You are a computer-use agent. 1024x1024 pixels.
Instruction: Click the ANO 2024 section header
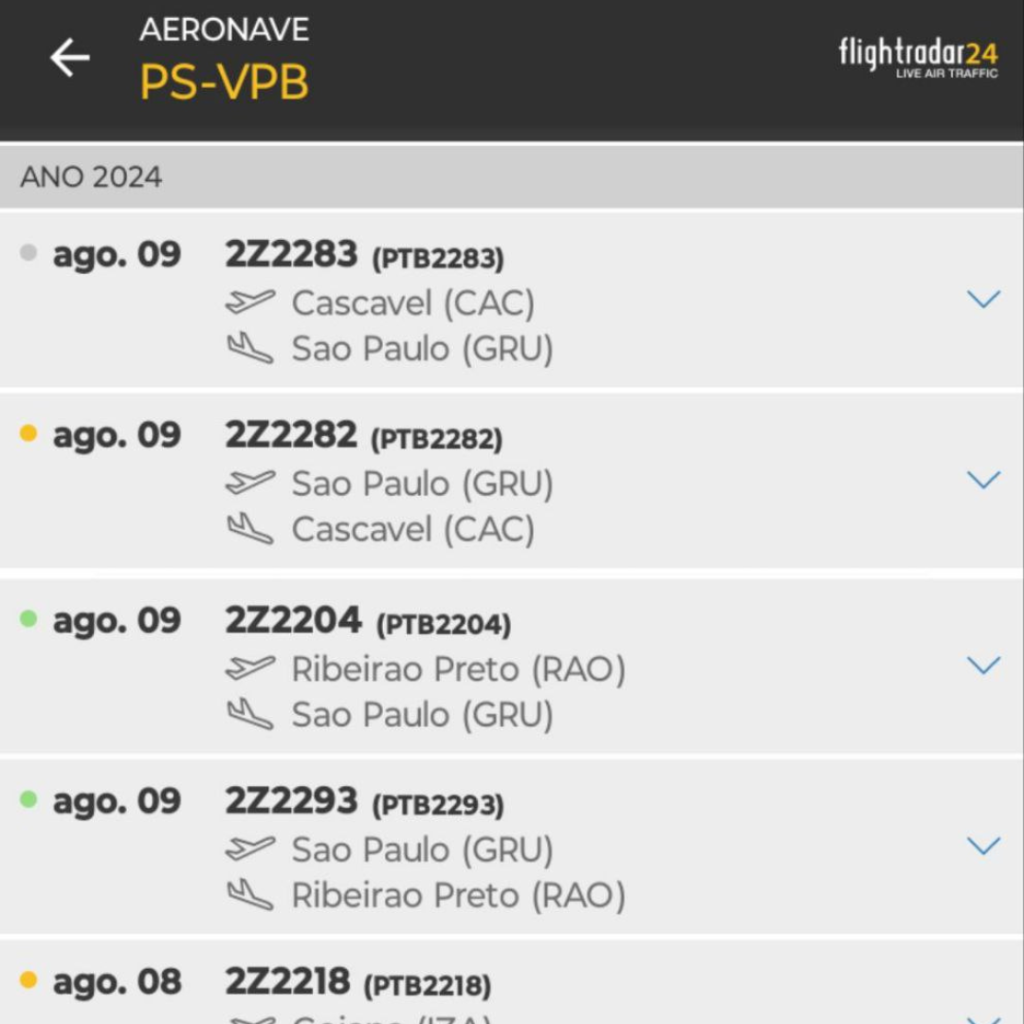pyautogui.click(x=91, y=177)
